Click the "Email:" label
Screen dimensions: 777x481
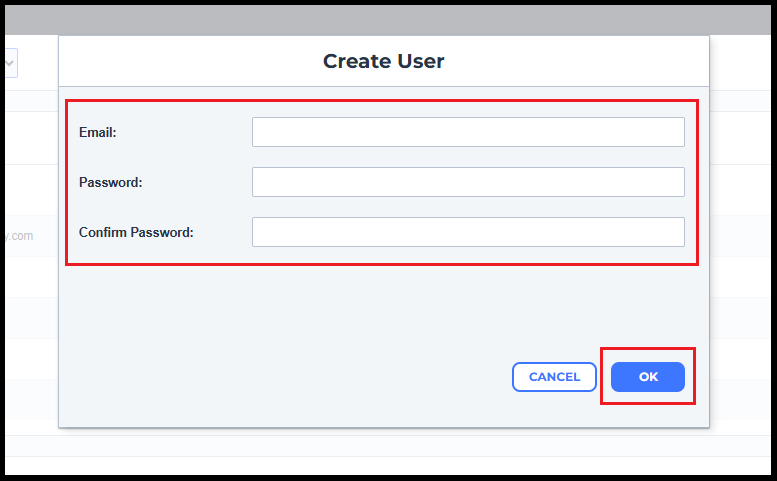click(x=98, y=132)
